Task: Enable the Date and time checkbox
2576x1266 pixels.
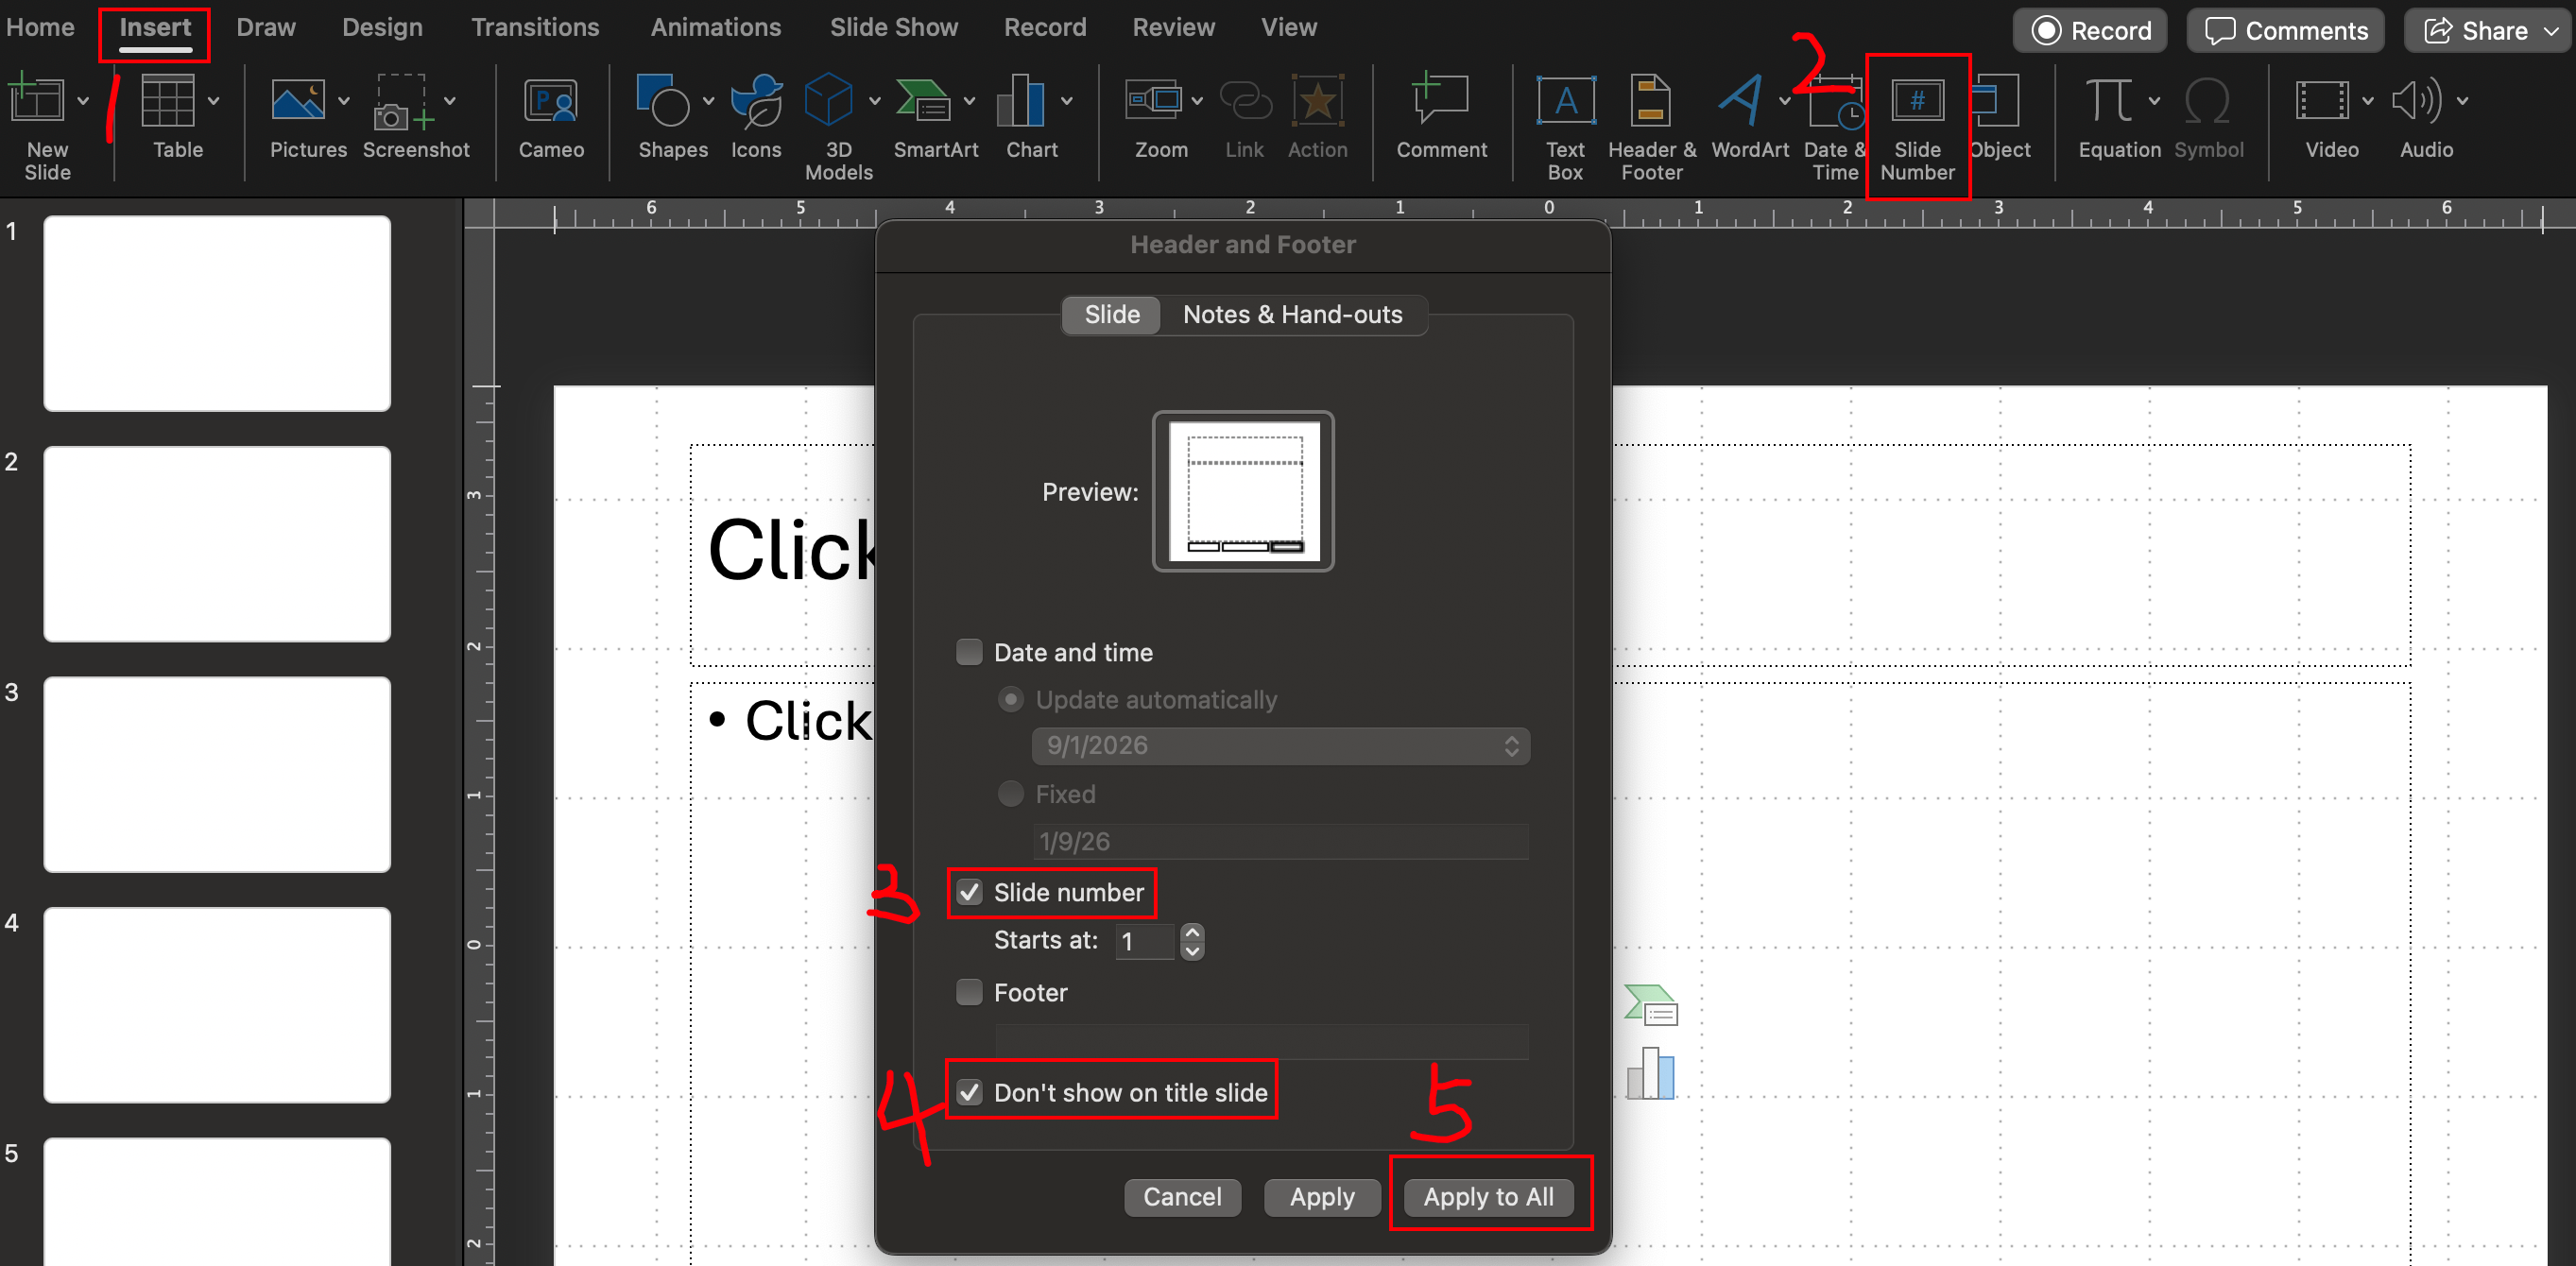Action: pos(969,652)
